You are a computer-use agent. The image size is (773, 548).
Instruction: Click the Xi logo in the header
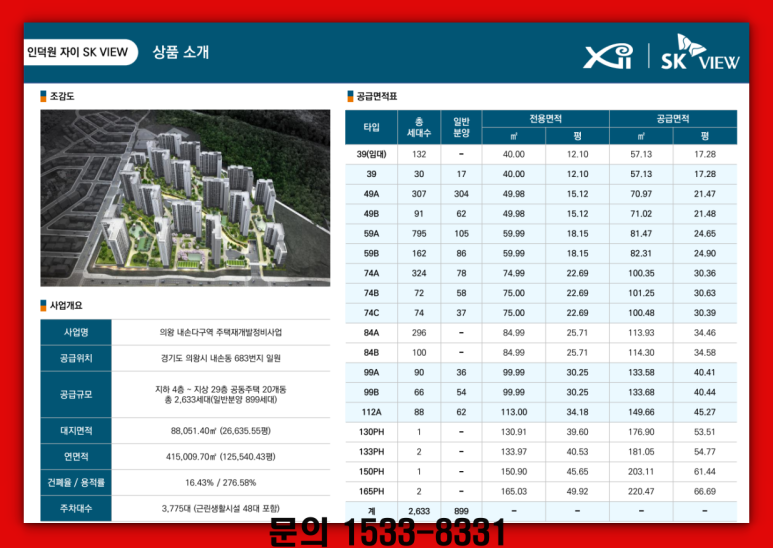[608, 56]
